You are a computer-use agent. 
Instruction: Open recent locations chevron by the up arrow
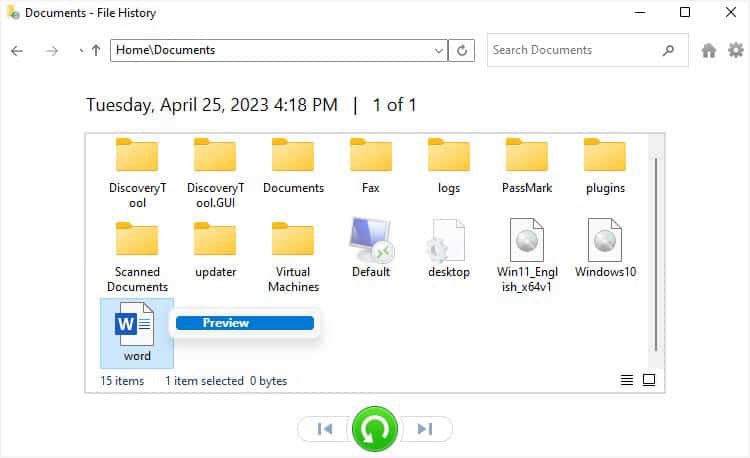pyautogui.click(x=81, y=50)
